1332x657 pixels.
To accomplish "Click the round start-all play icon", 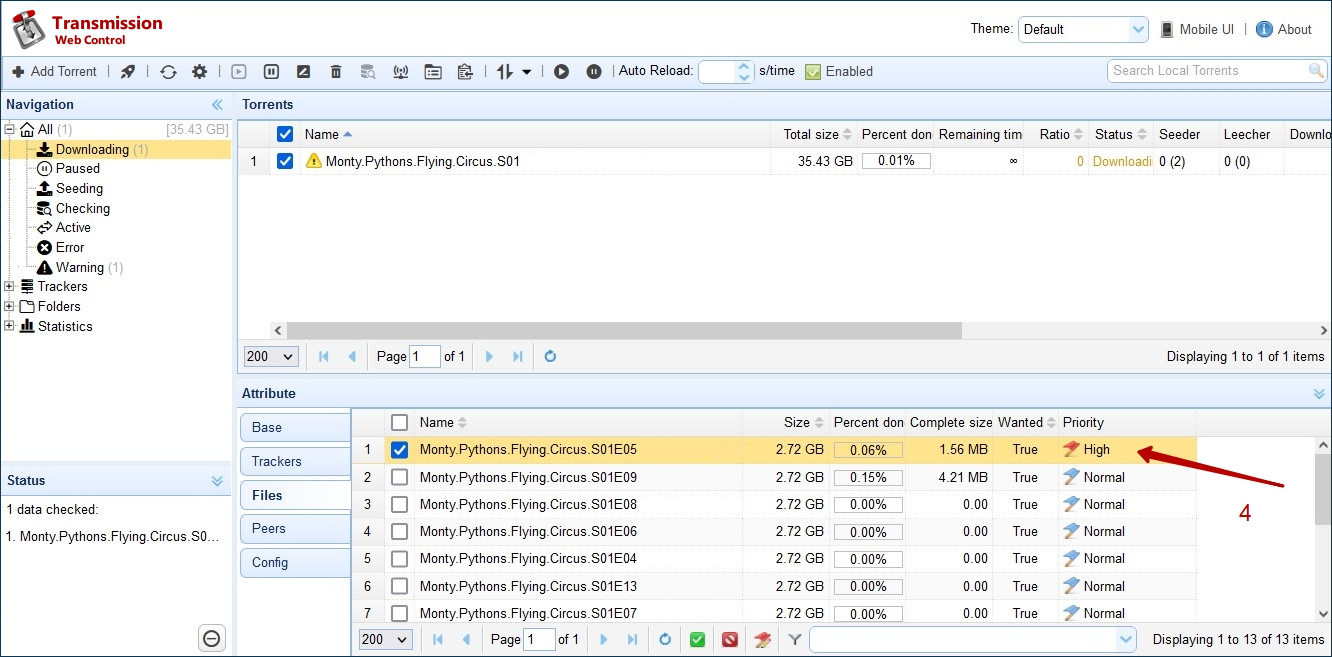I will 561,71.
